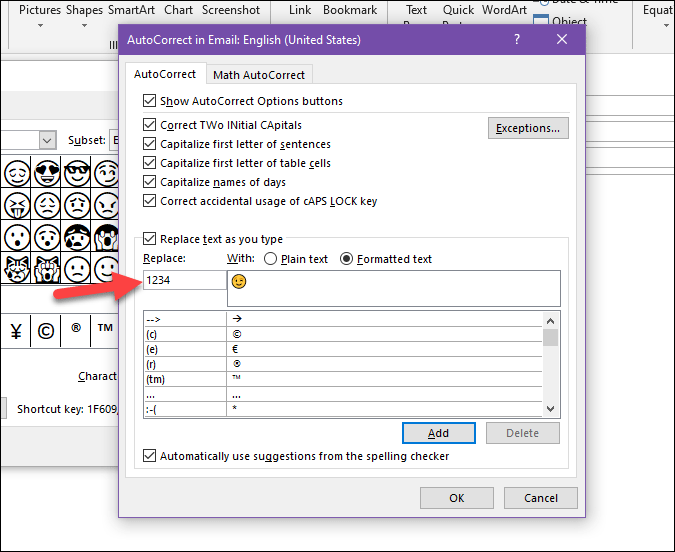The width and height of the screenshot is (675, 552).
Task: Uncheck Capitalize names of days
Action: pyautogui.click(x=150, y=182)
